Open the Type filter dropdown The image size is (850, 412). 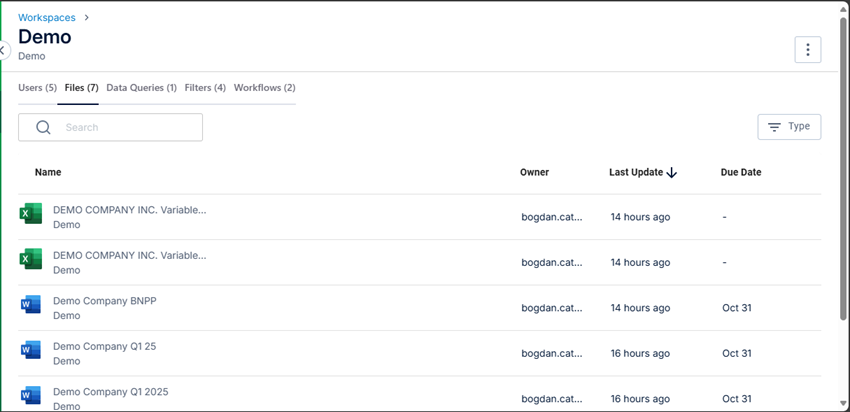click(789, 127)
